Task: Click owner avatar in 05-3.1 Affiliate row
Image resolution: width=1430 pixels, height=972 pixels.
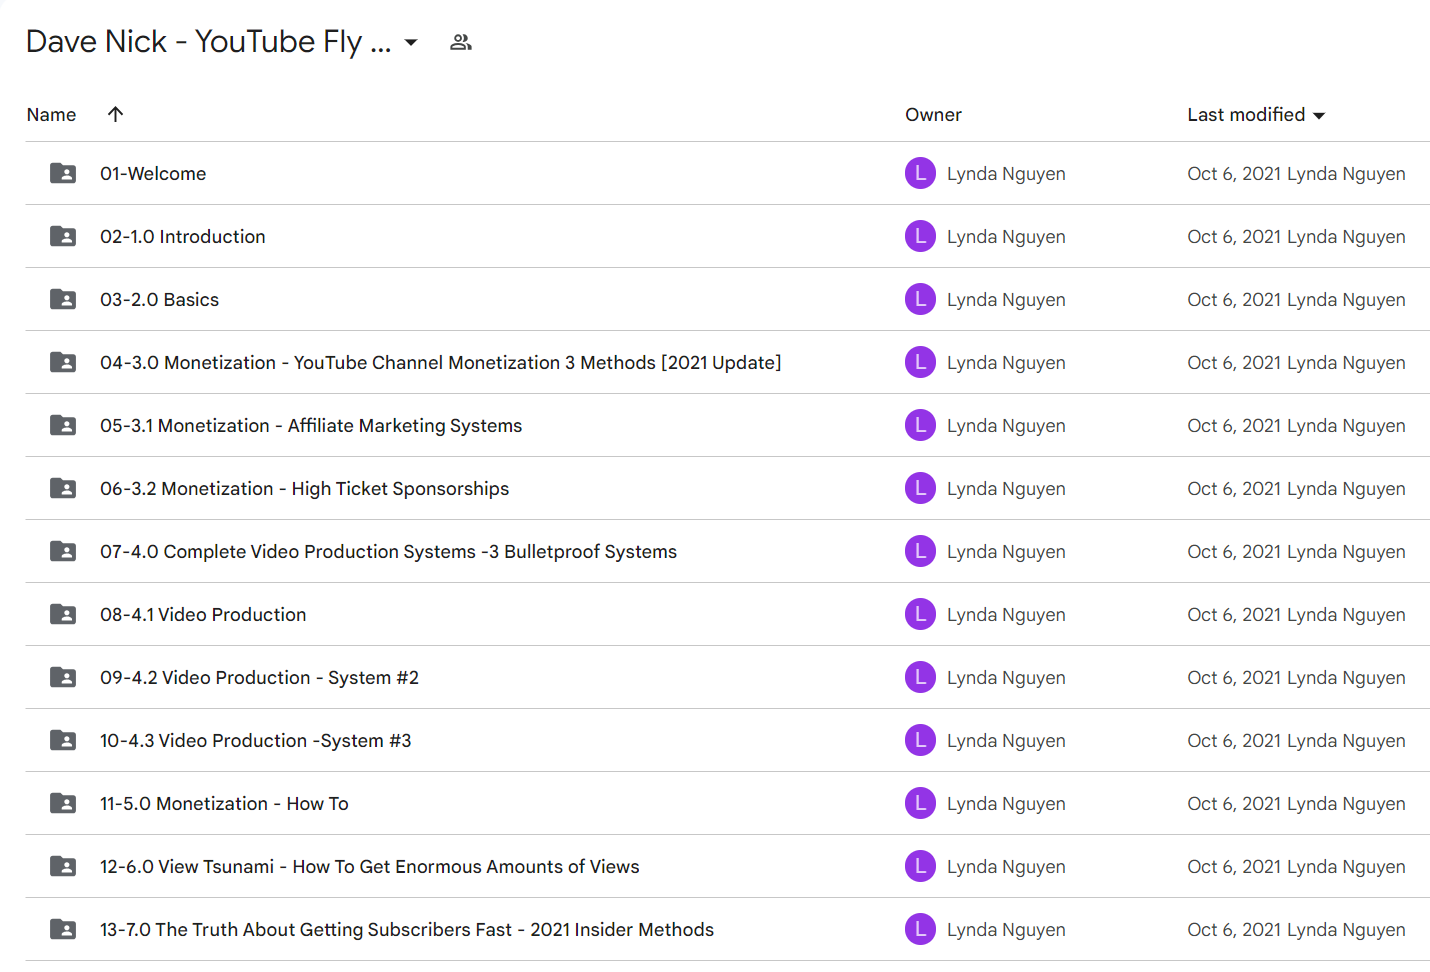Action: pos(920,425)
